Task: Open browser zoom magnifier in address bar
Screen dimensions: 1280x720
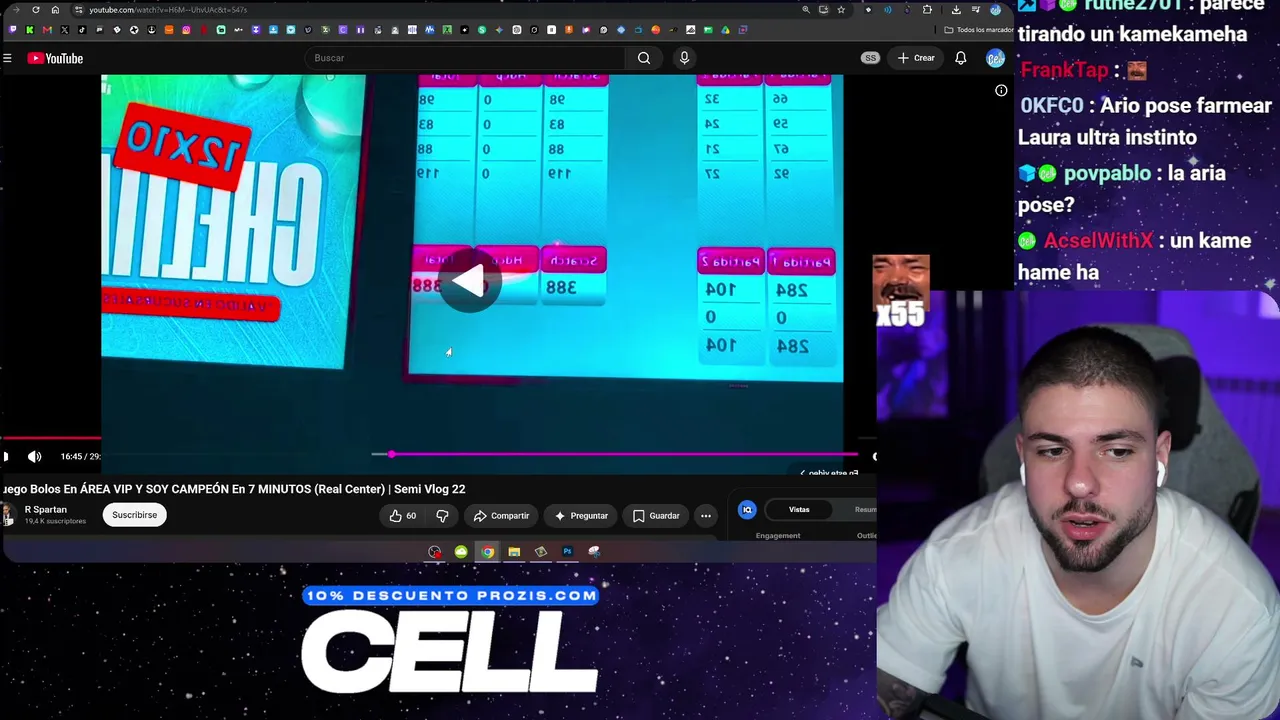Action: click(x=806, y=10)
